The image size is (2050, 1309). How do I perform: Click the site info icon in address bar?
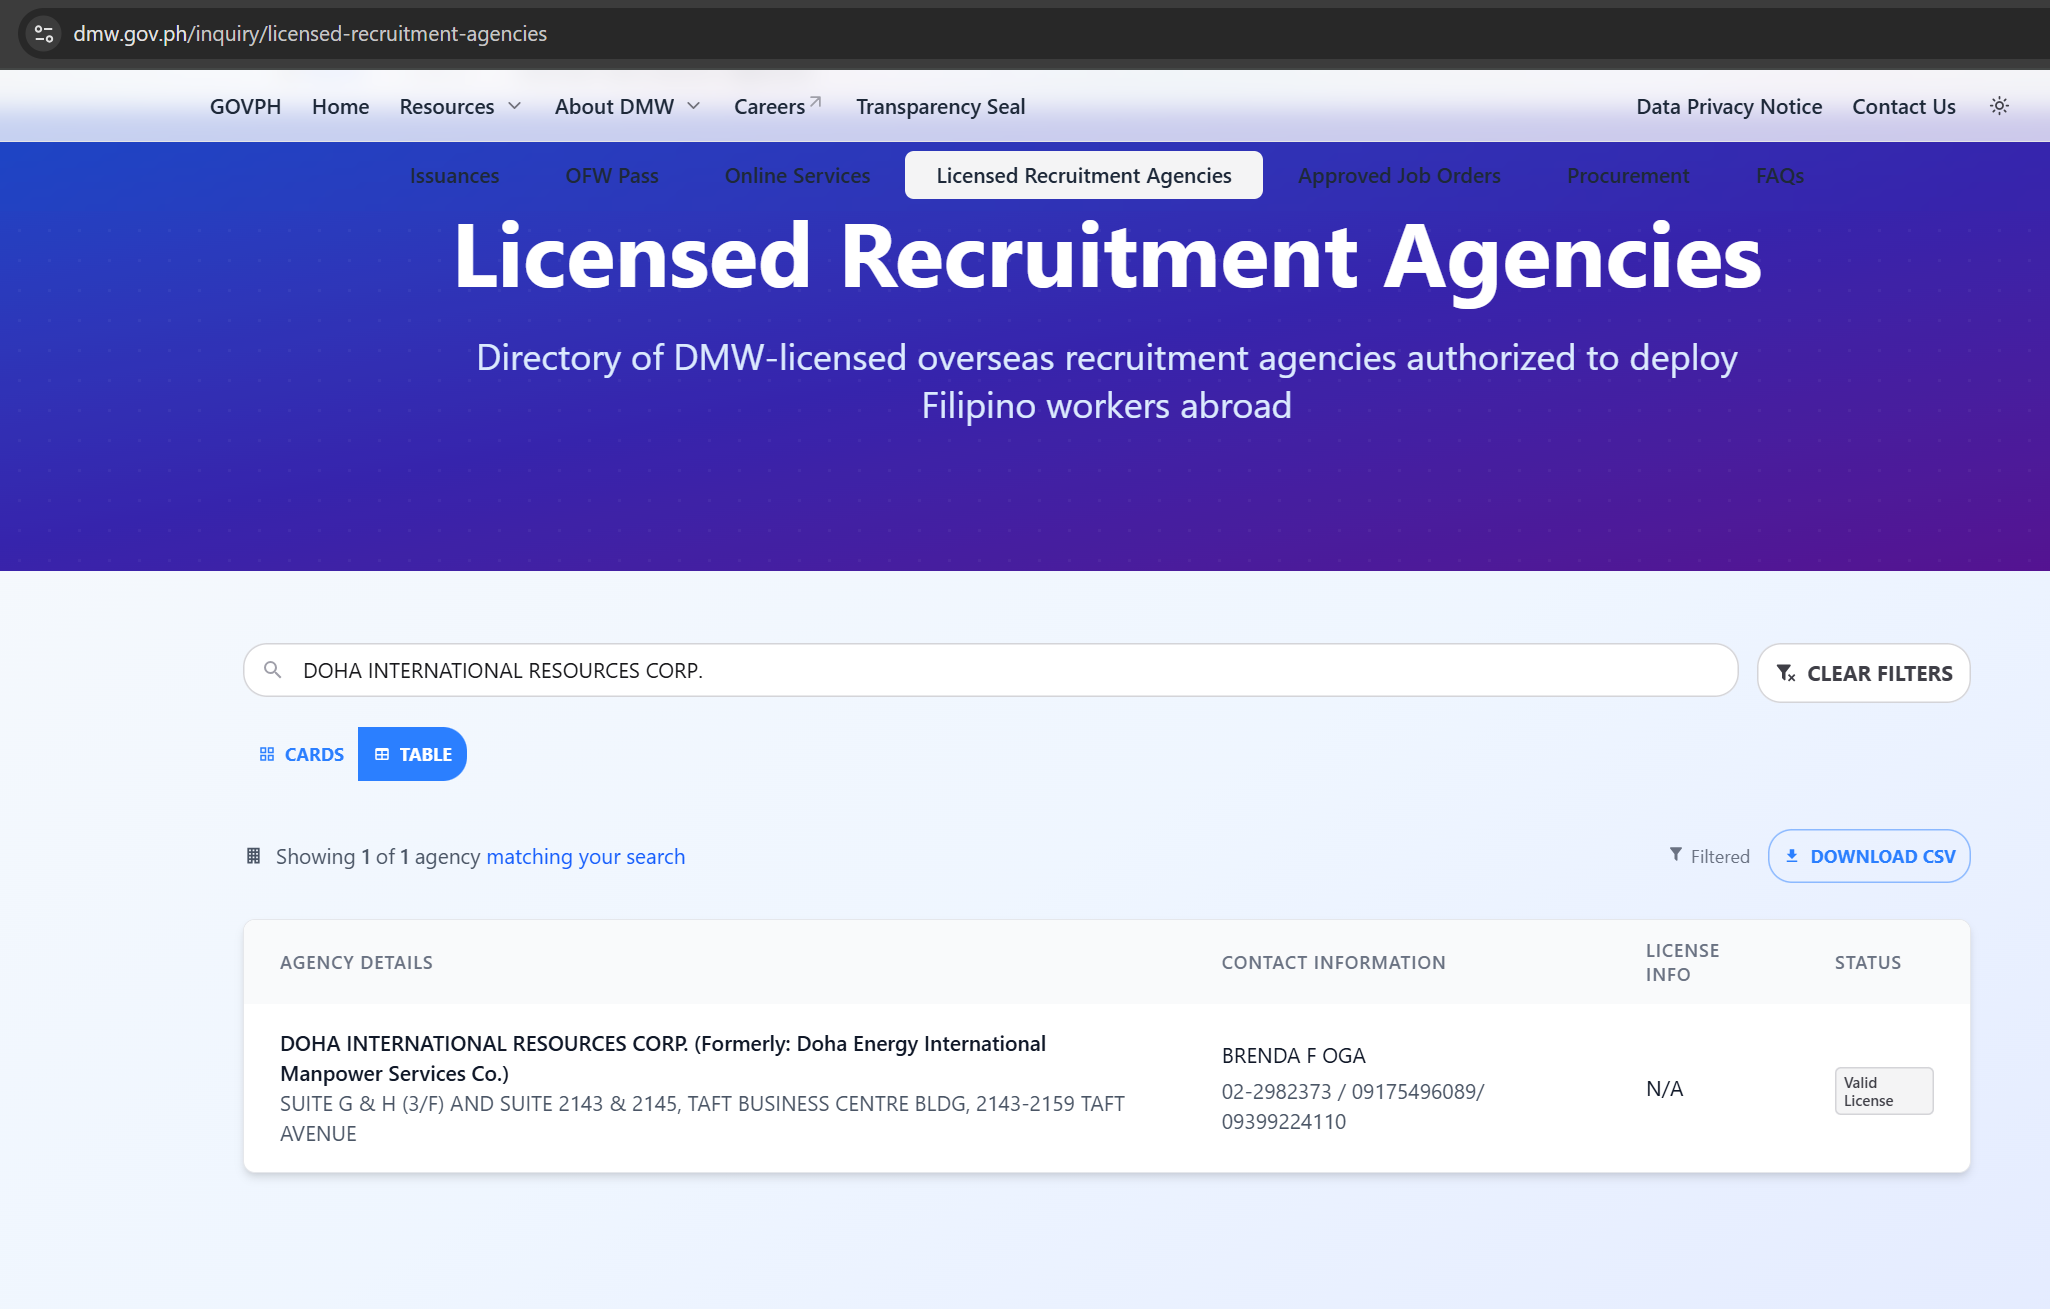[43, 34]
